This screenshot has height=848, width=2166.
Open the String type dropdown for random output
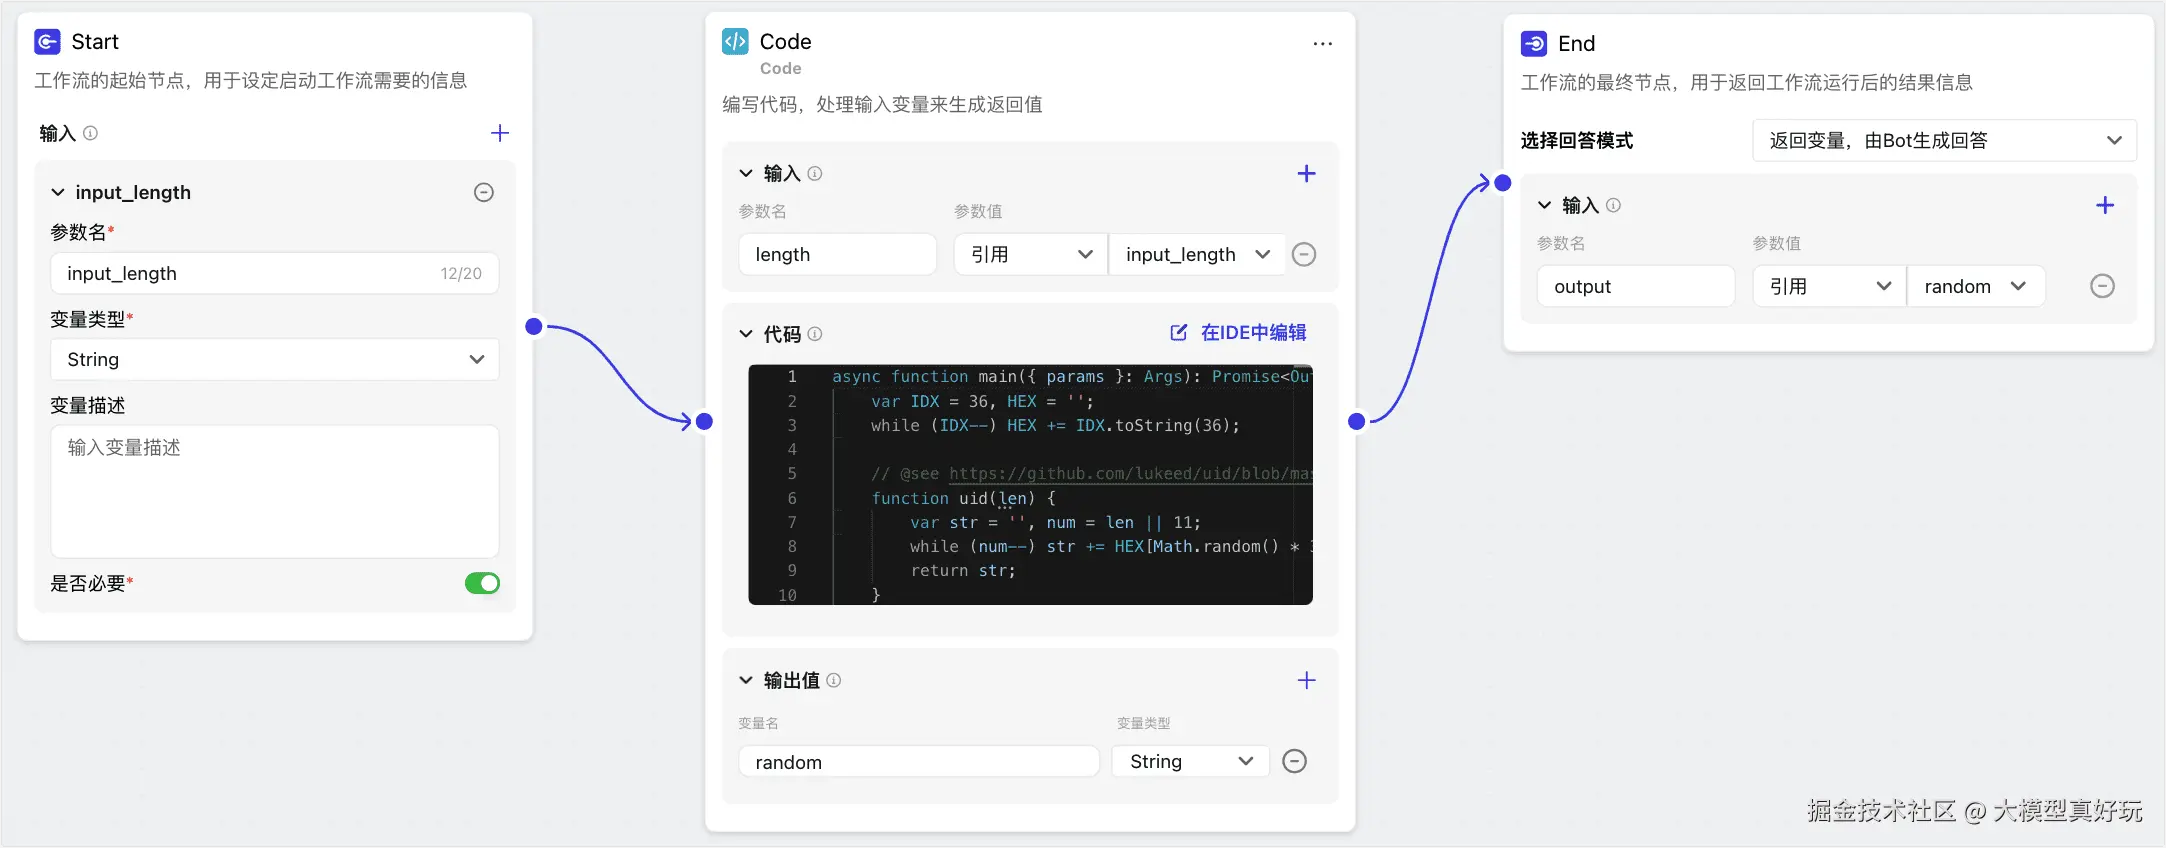click(x=1191, y=762)
